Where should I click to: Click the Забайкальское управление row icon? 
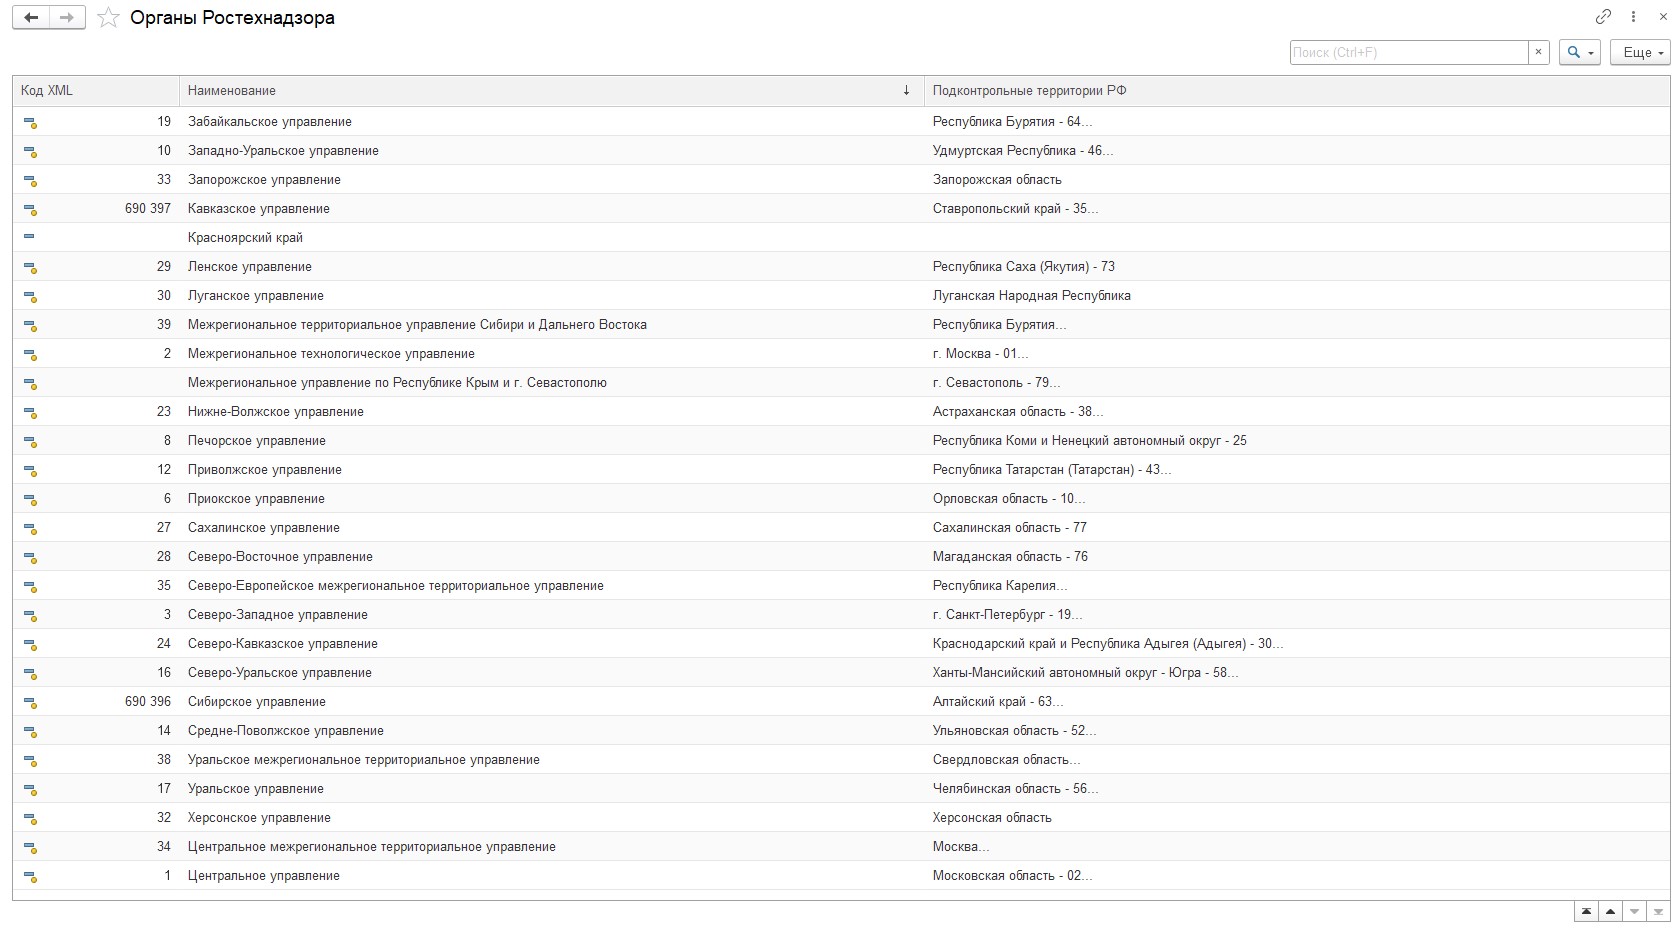pyautogui.click(x=30, y=123)
